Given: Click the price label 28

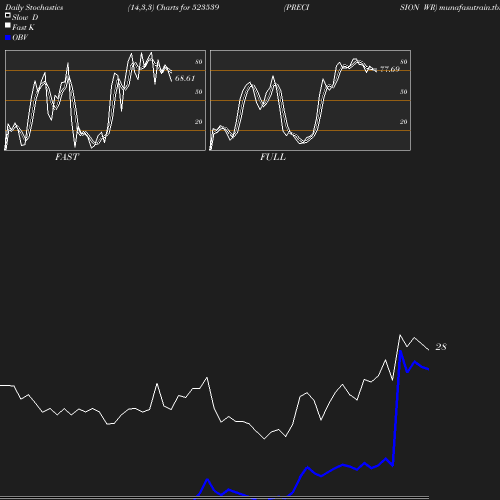Looking at the screenshot, I should pos(441,347).
